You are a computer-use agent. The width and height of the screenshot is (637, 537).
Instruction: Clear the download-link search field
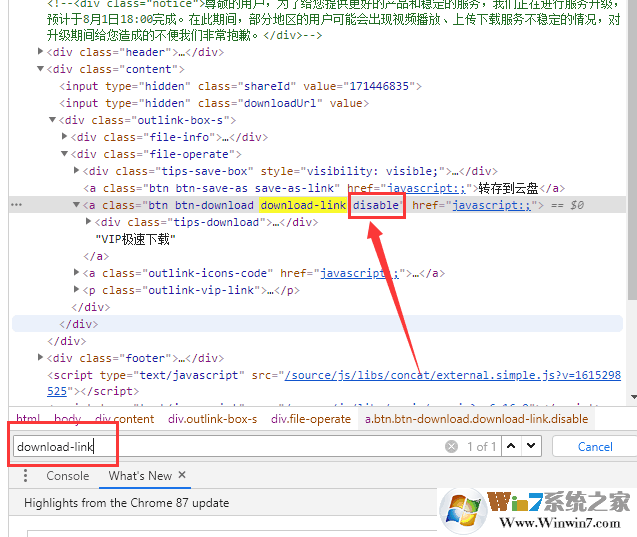(452, 446)
